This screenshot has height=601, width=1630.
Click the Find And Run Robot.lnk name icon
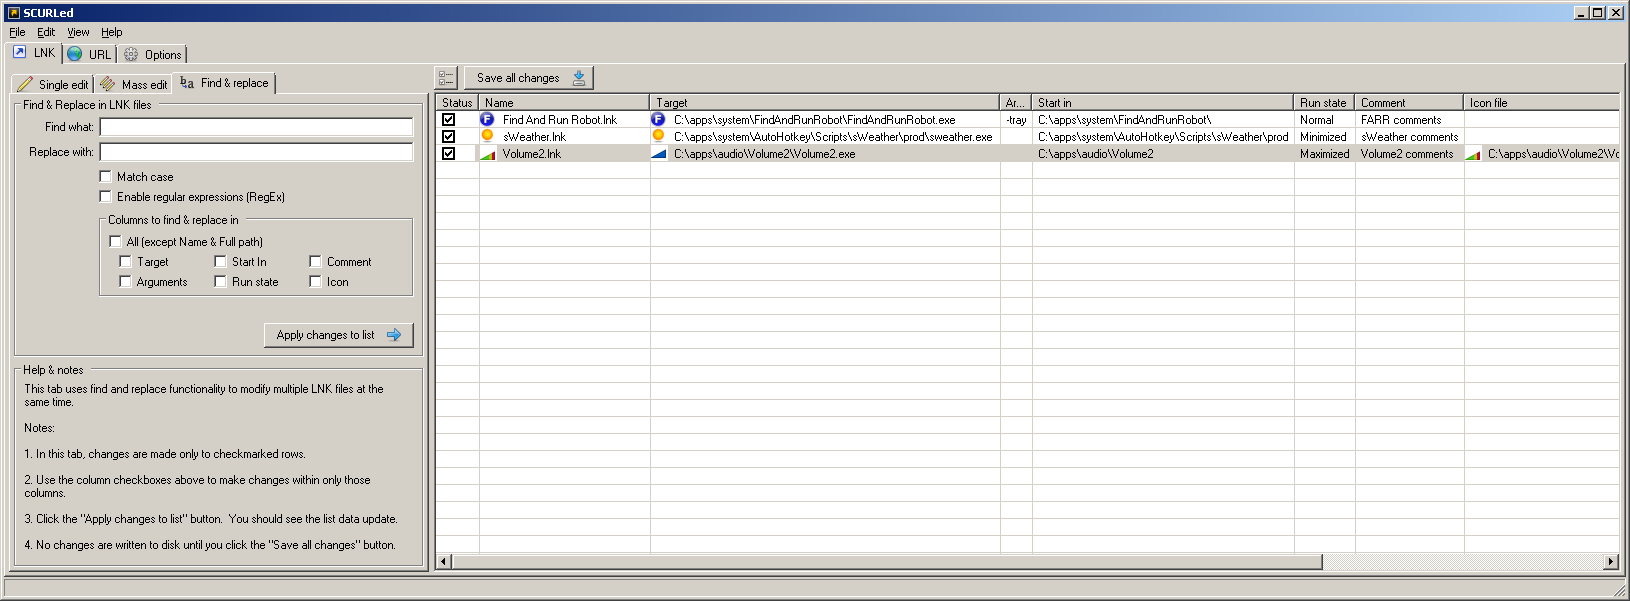coord(487,119)
